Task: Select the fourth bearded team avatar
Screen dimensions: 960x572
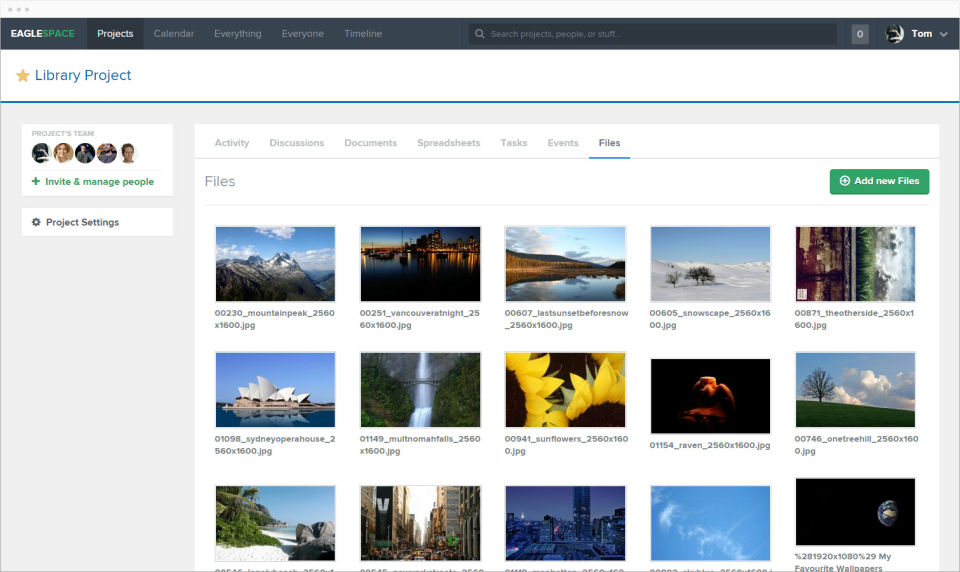Action: tap(107, 153)
